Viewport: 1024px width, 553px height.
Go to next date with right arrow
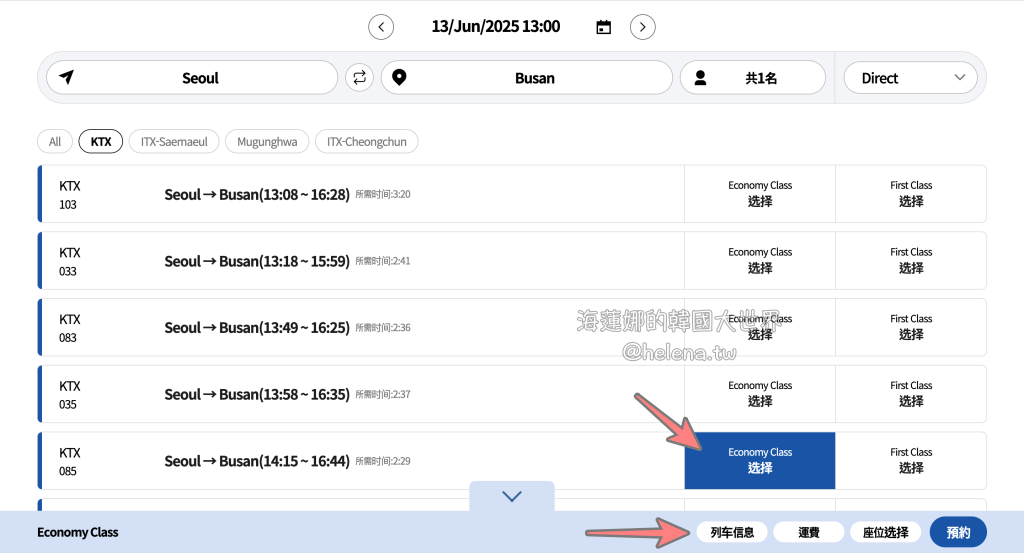click(643, 27)
